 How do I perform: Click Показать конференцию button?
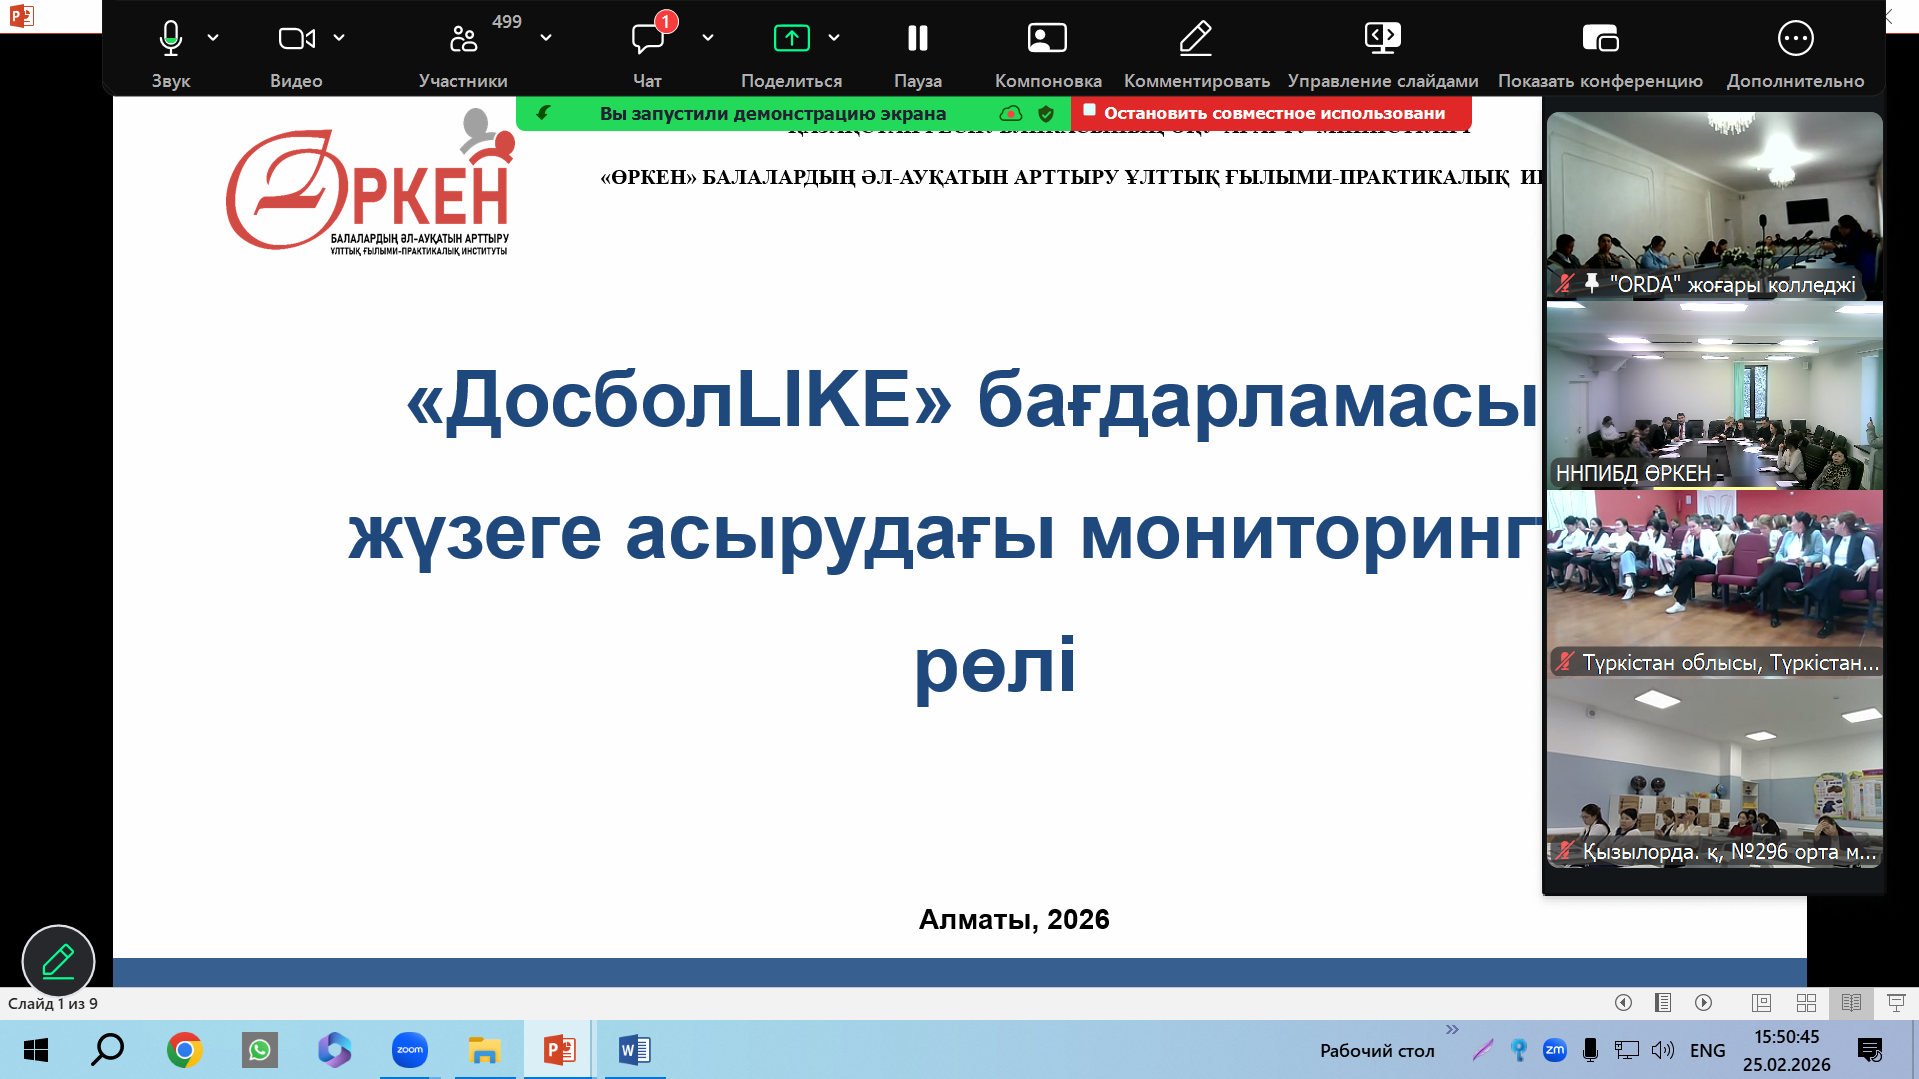pos(1600,52)
